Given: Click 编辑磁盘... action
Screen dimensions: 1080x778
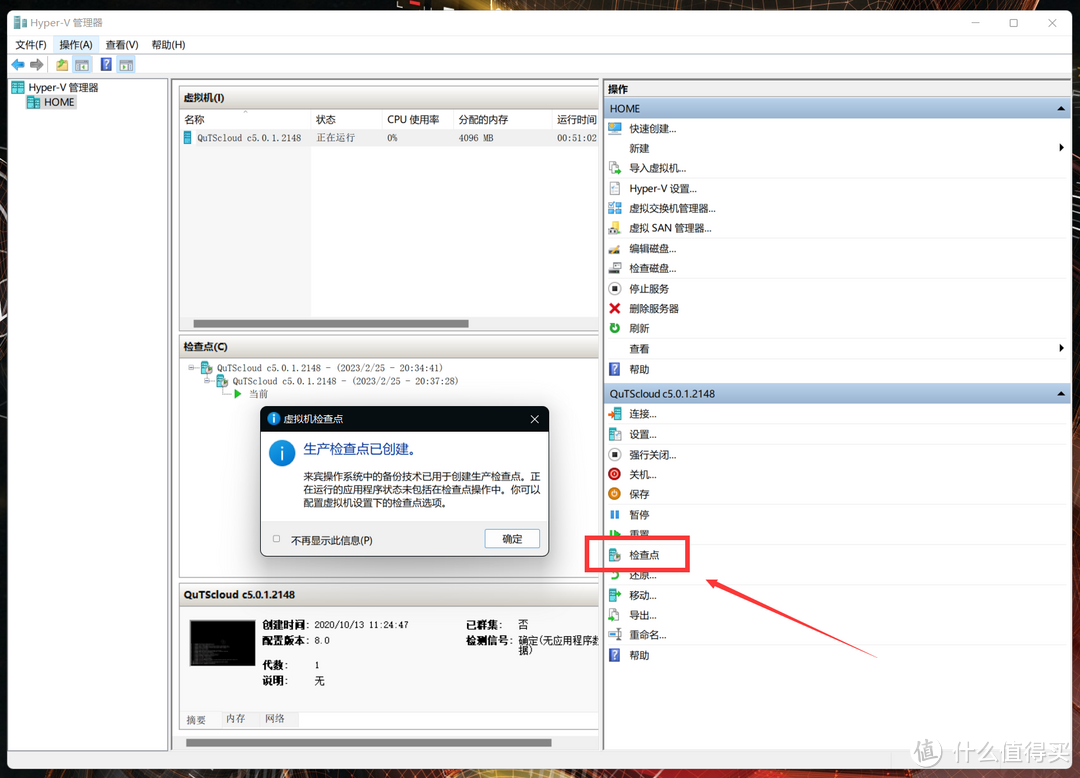Looking at the screenshot, I should 652,249.
